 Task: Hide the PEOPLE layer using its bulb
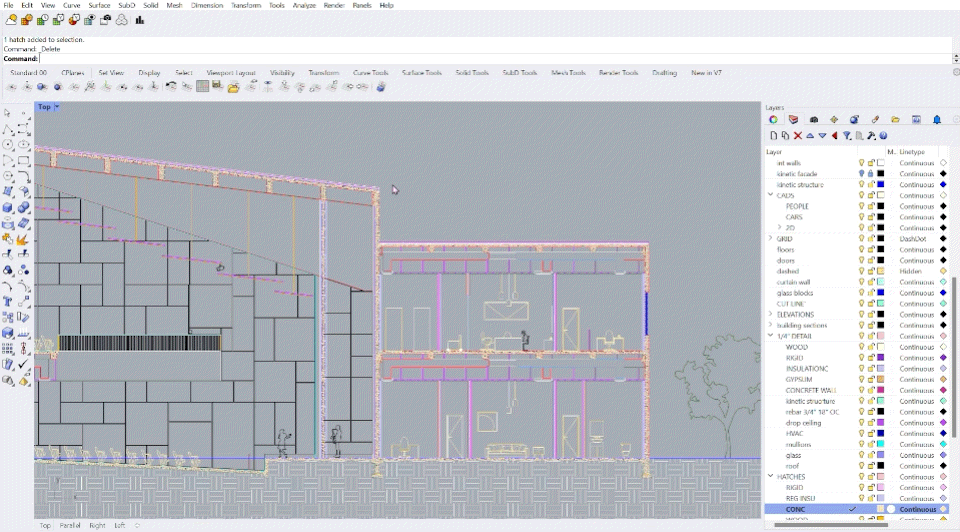click(861, 206)
